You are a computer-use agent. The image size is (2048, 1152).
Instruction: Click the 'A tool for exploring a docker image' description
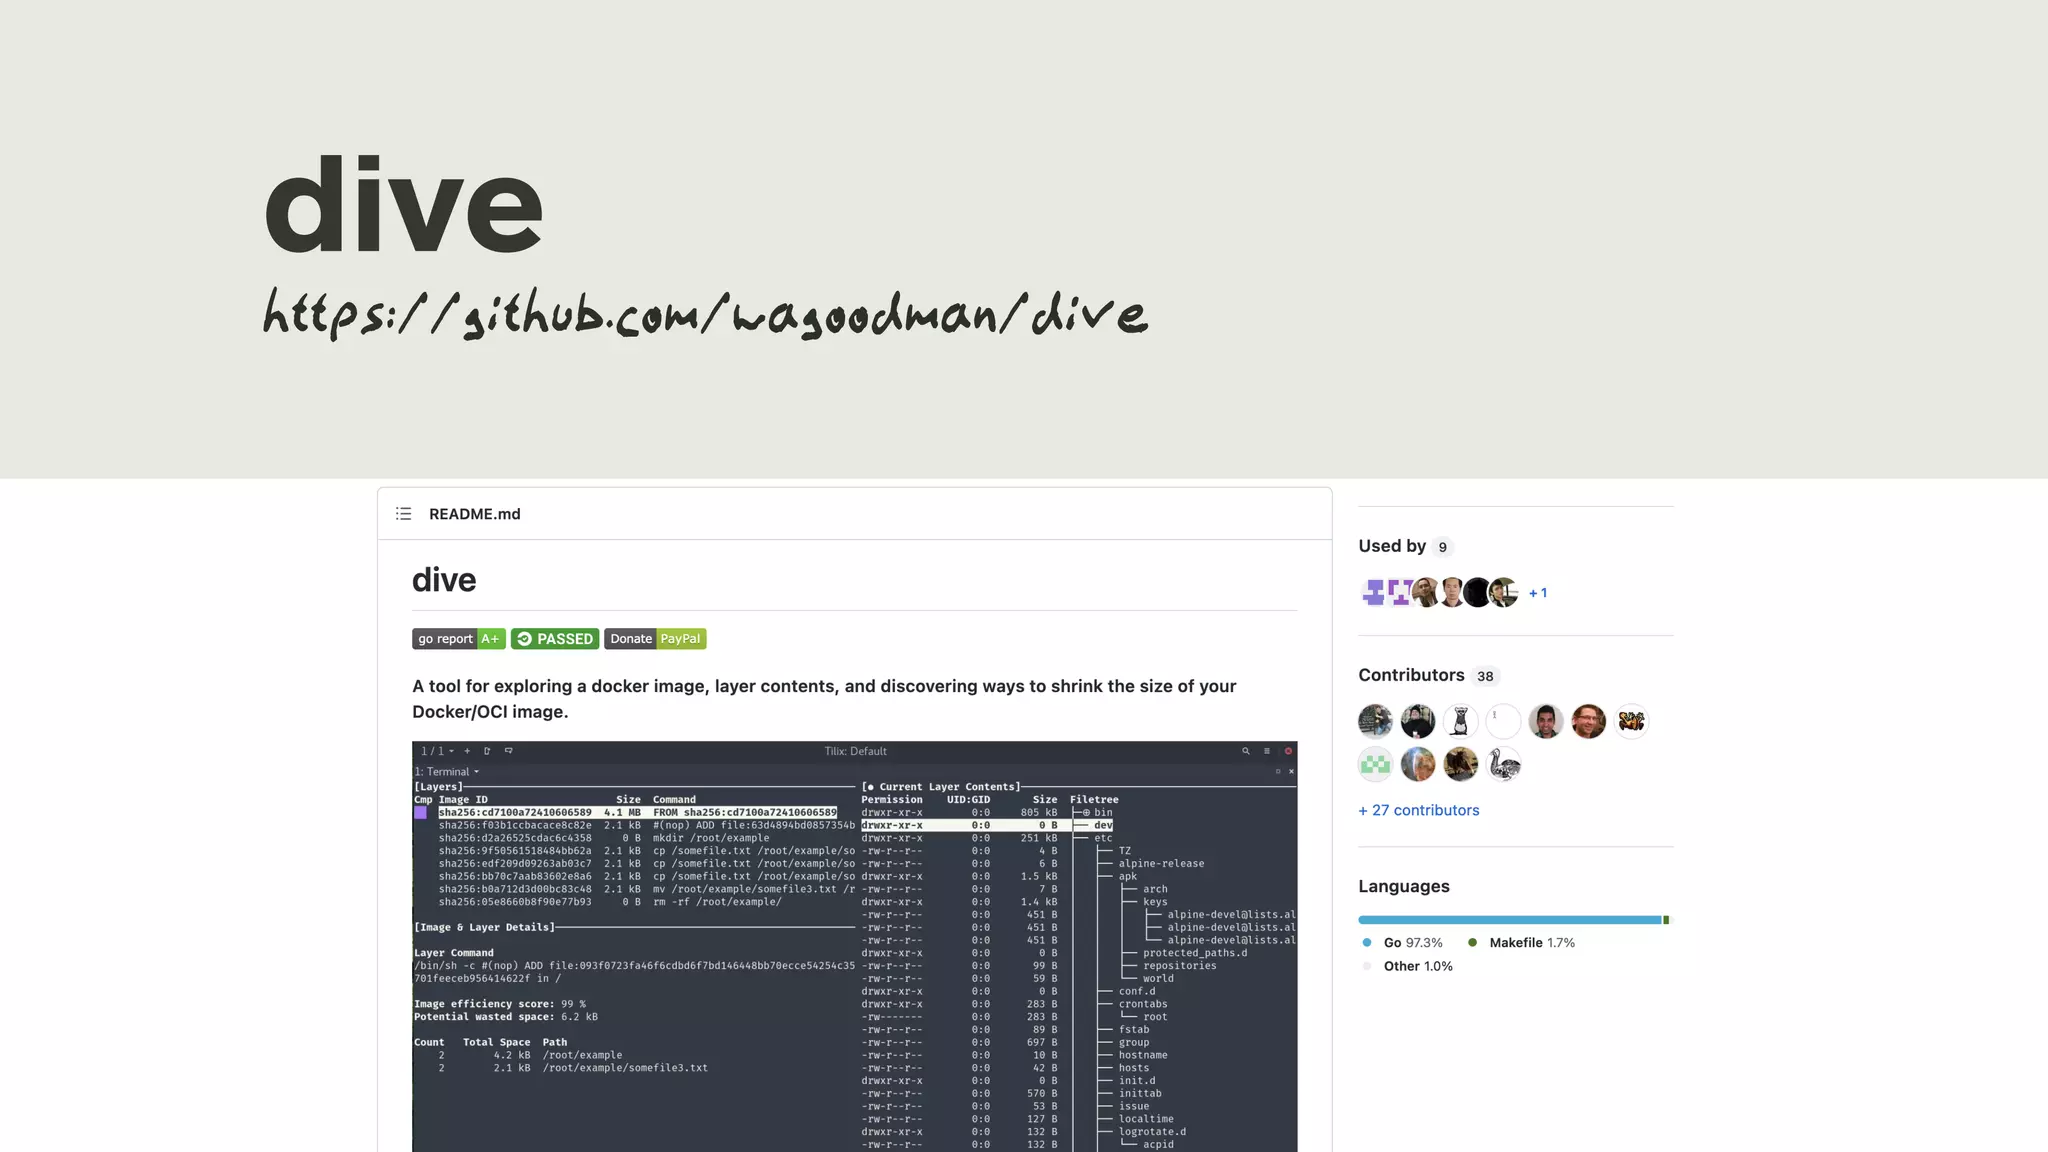click(x=824, y=699)
